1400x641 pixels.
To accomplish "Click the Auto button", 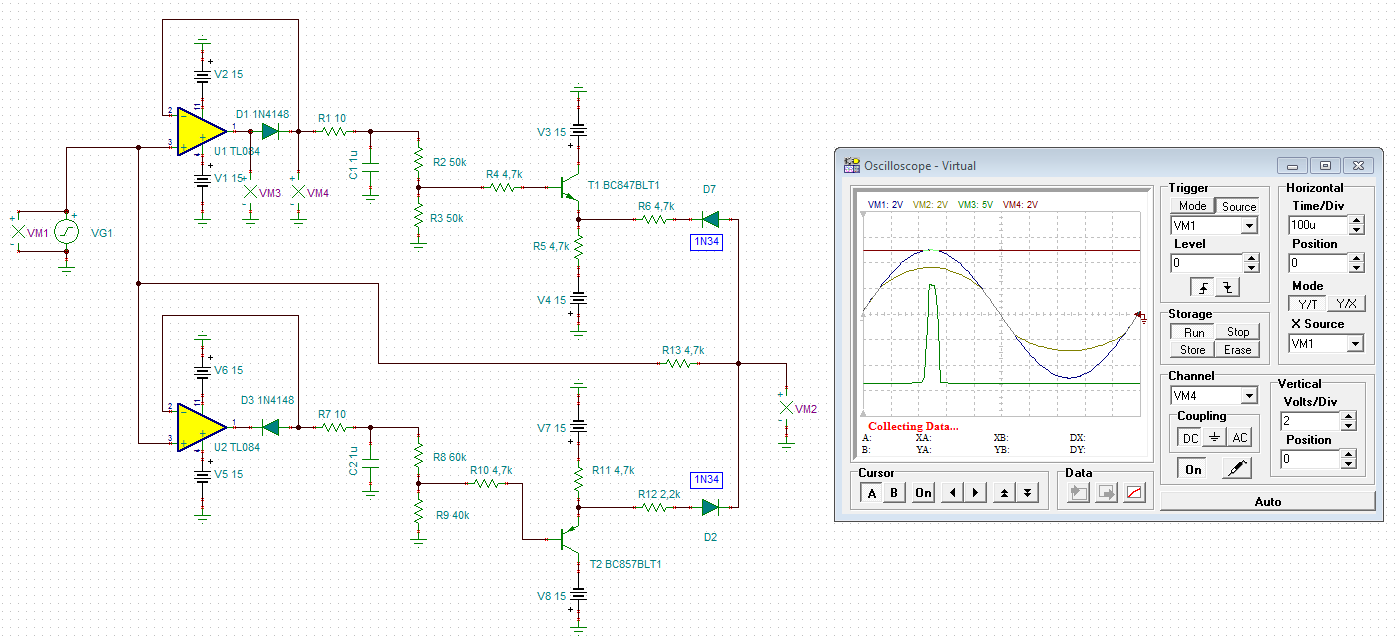I will (1267, 501).
